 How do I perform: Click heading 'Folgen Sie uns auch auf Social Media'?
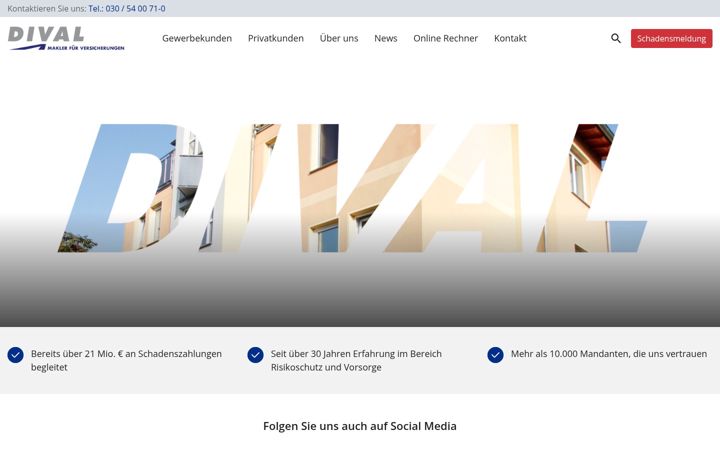(360, 426)
